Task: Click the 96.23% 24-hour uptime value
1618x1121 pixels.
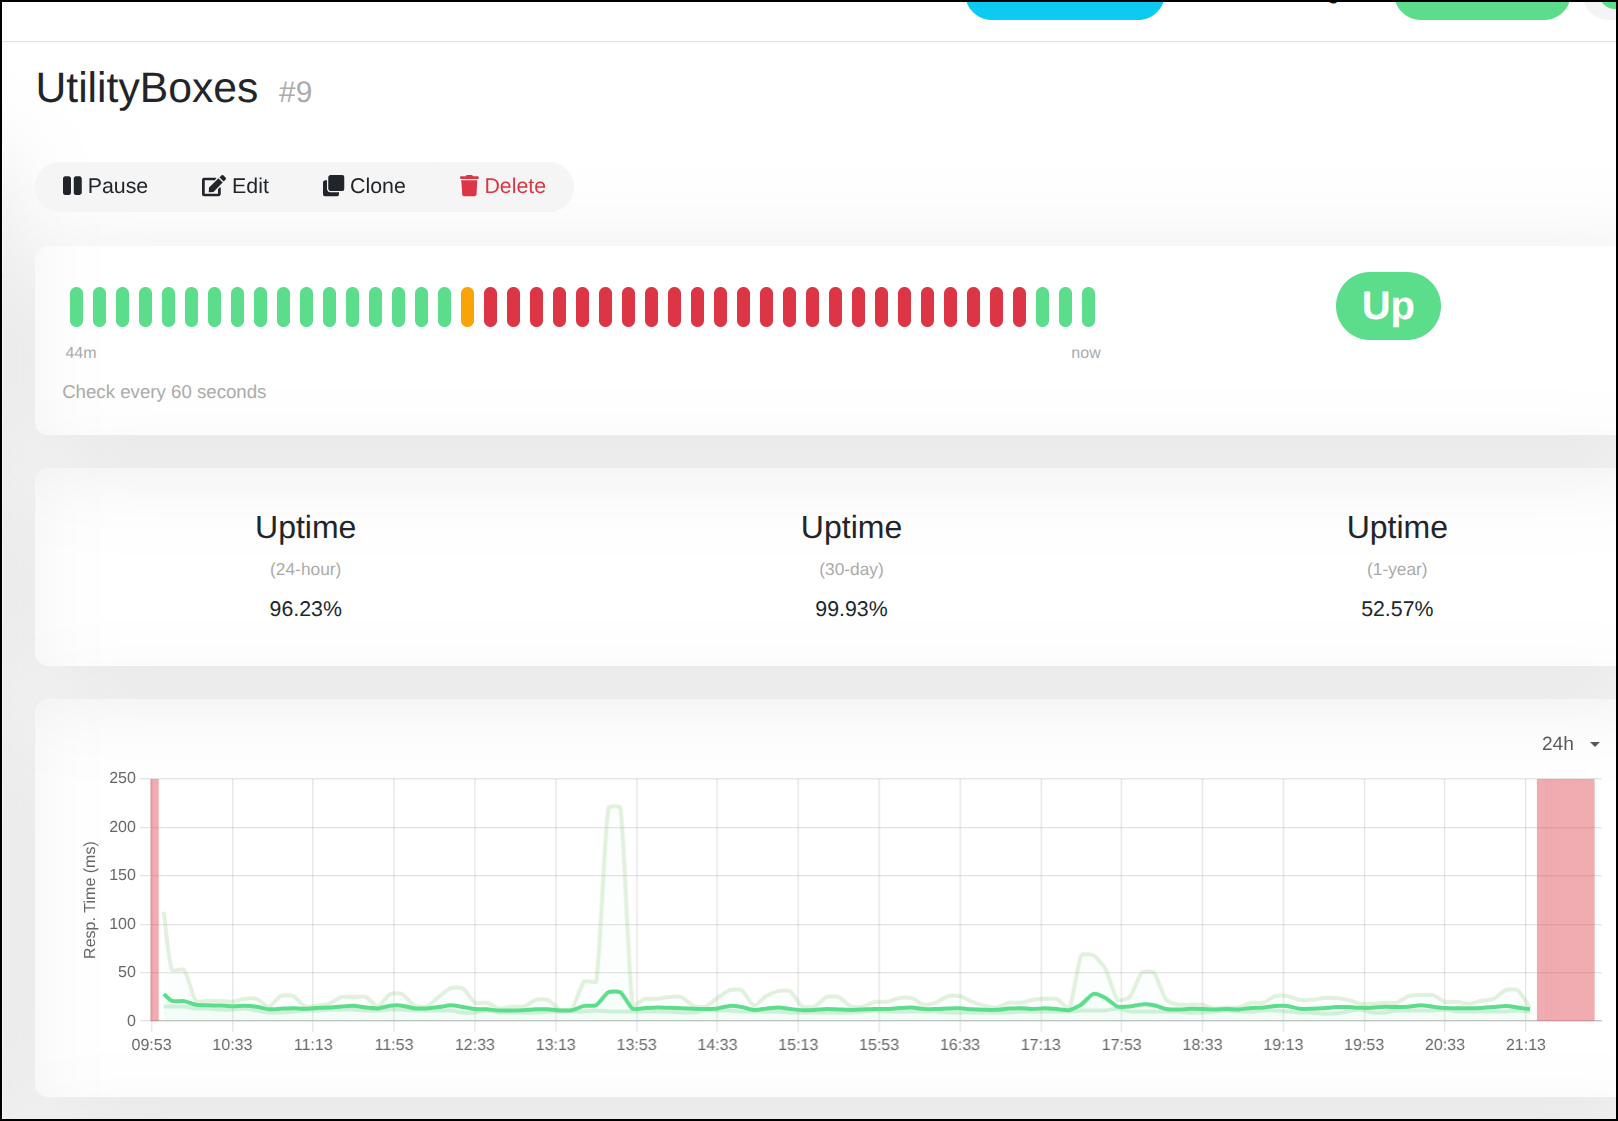Action: (305, 609)
